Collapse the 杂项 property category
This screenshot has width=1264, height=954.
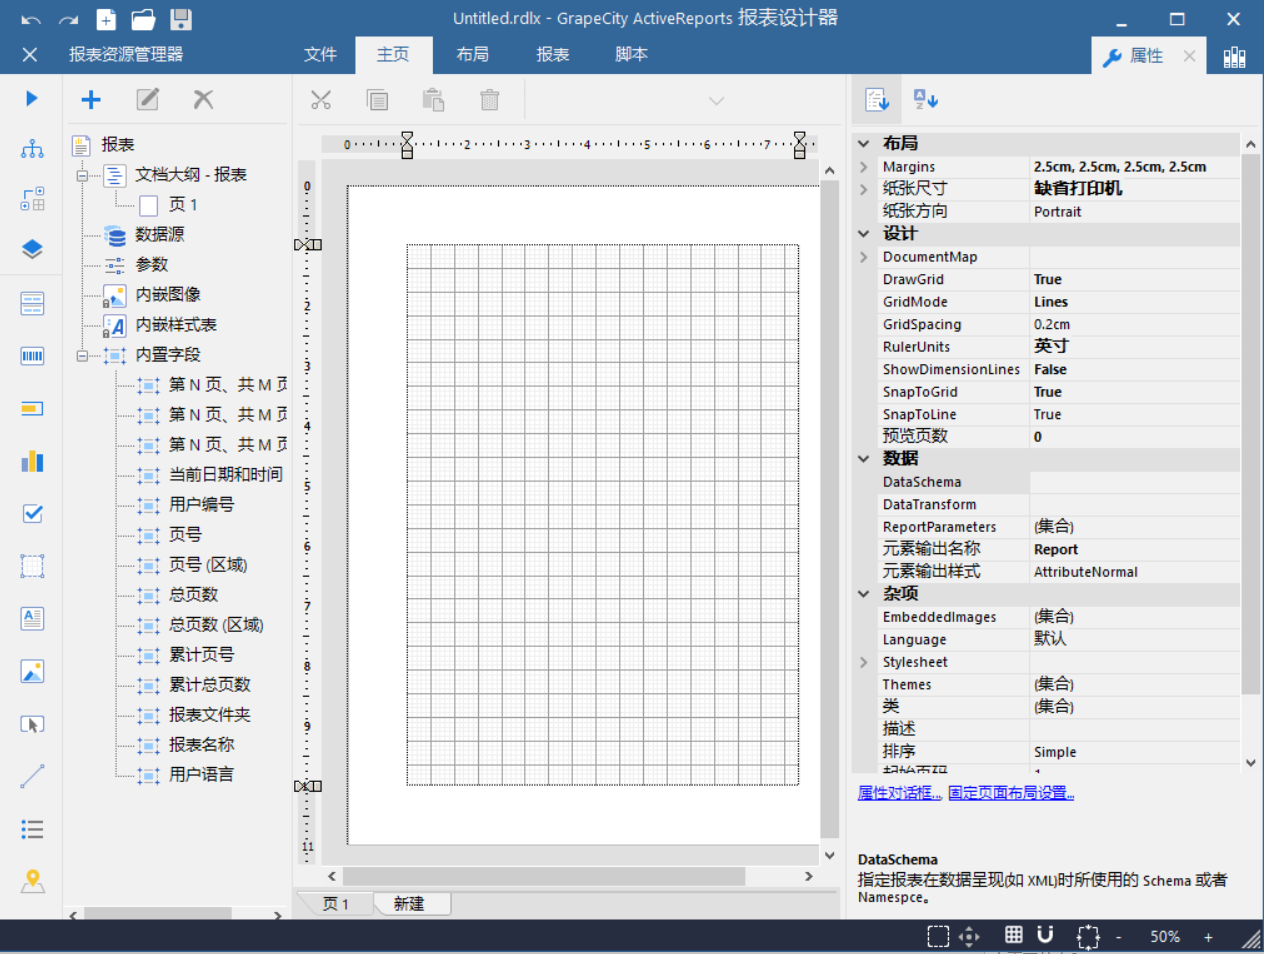pos(863,593)
